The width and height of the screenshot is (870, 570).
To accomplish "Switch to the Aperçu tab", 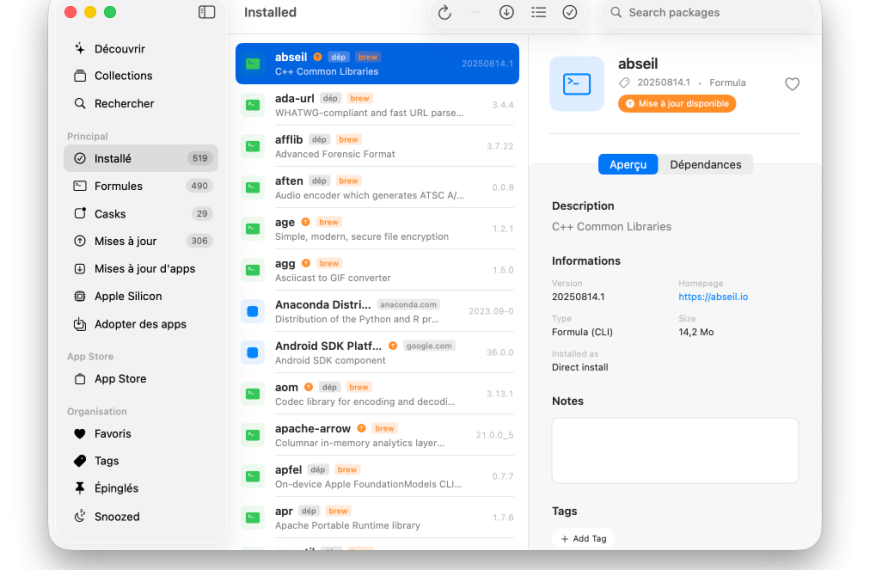I will point(628,164).
